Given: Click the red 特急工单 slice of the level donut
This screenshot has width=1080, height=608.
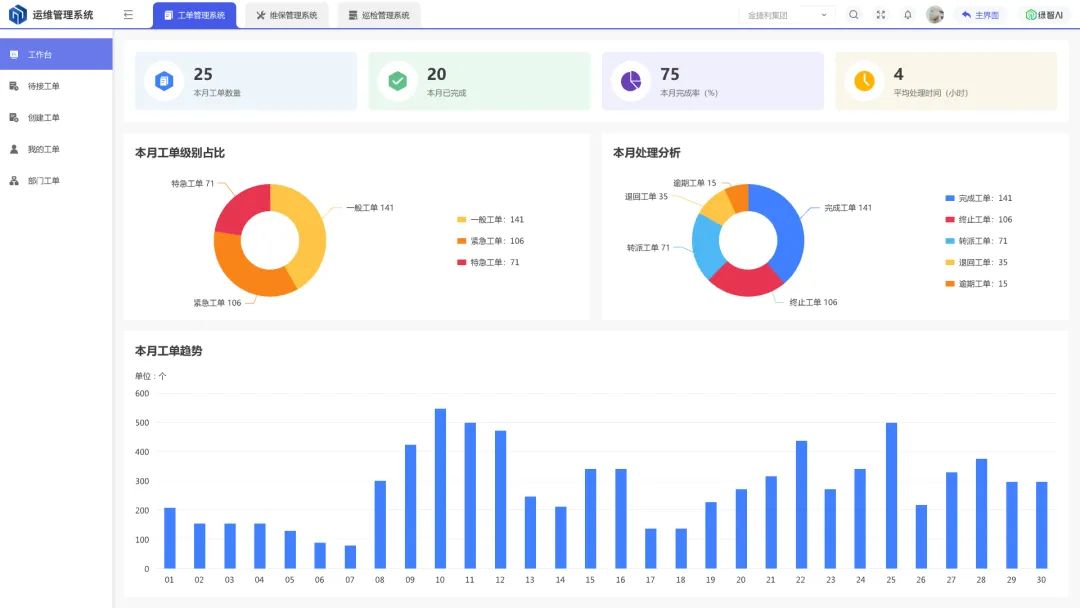Looking at the screenshot, I should [240, 208].
